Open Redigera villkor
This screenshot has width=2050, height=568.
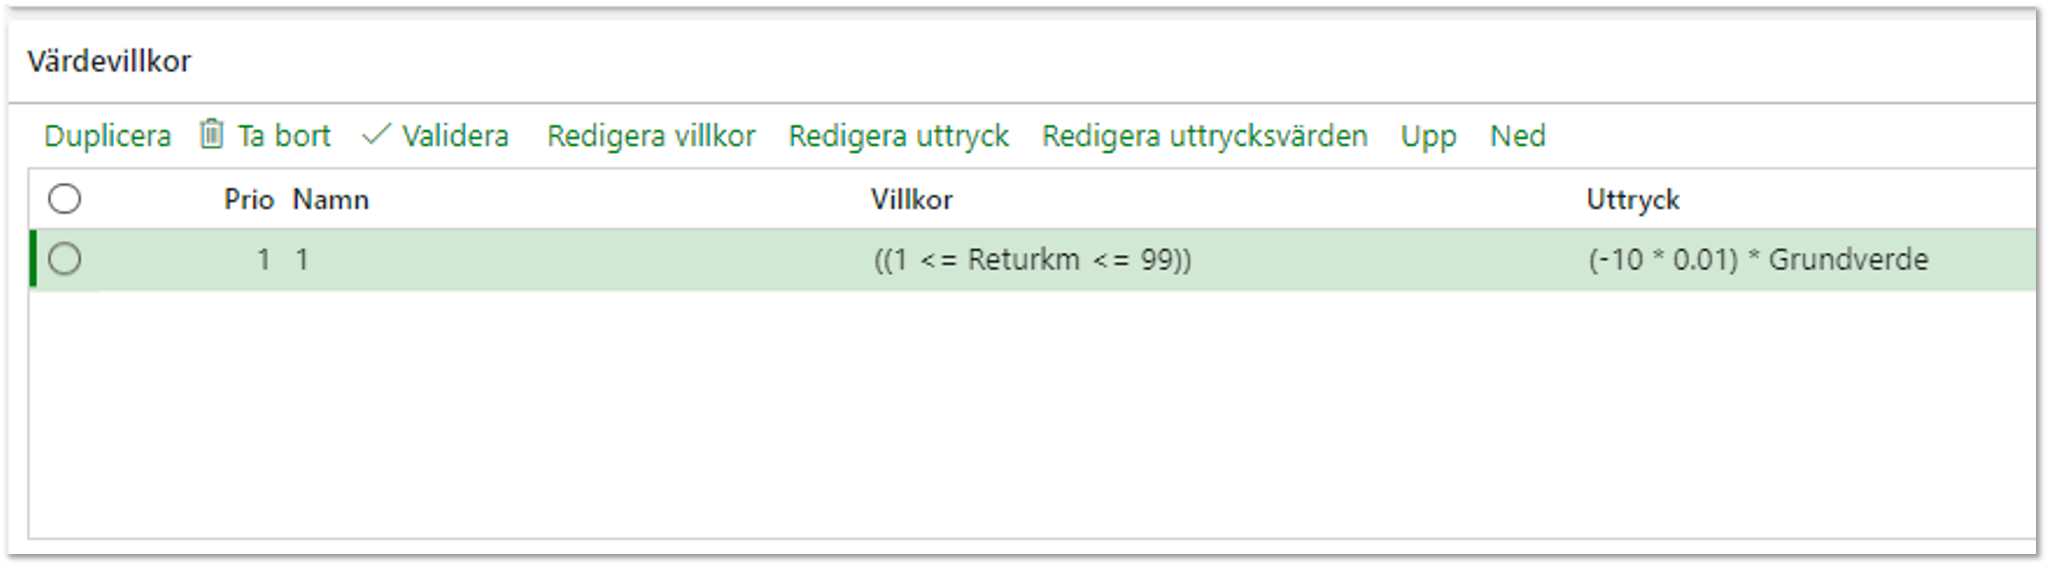click(651, 136)
